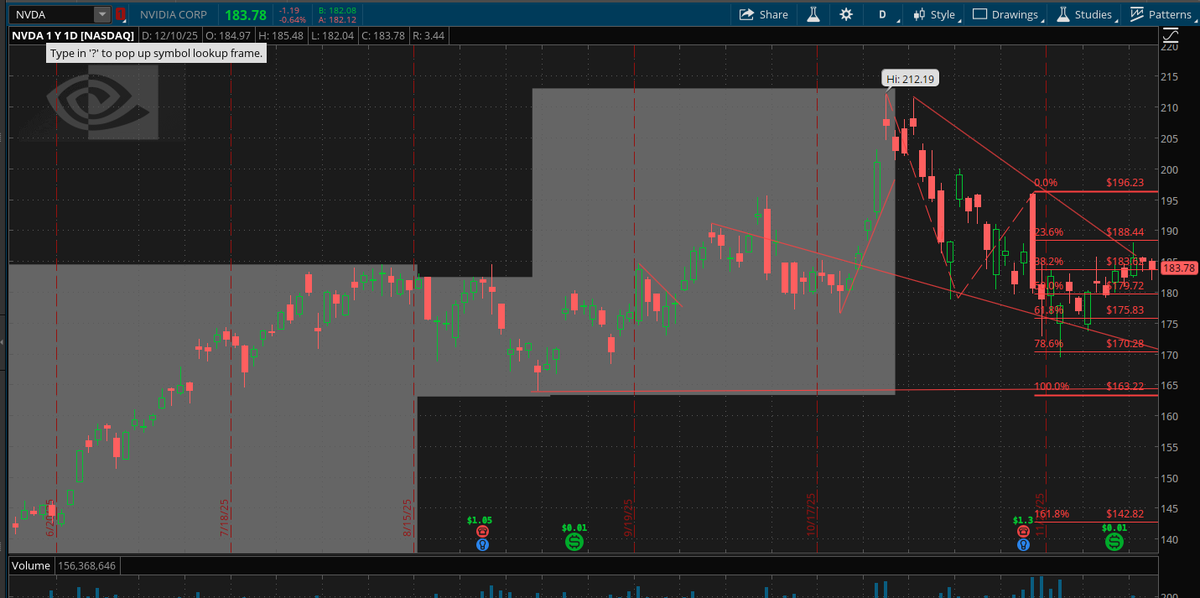This screenshot has height=598, width=1200.
Task: Click the red earnings phone icon under $1.3
Action: (x=1023, y=533)
